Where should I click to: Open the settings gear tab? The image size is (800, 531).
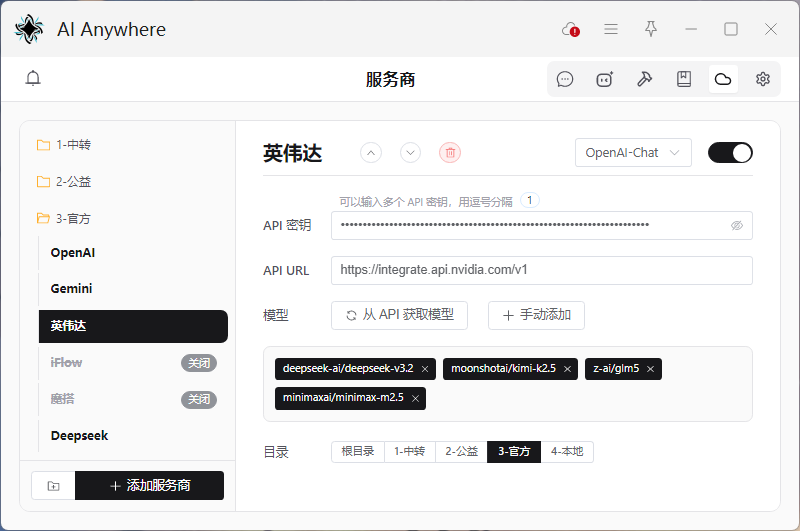point(763,79)
